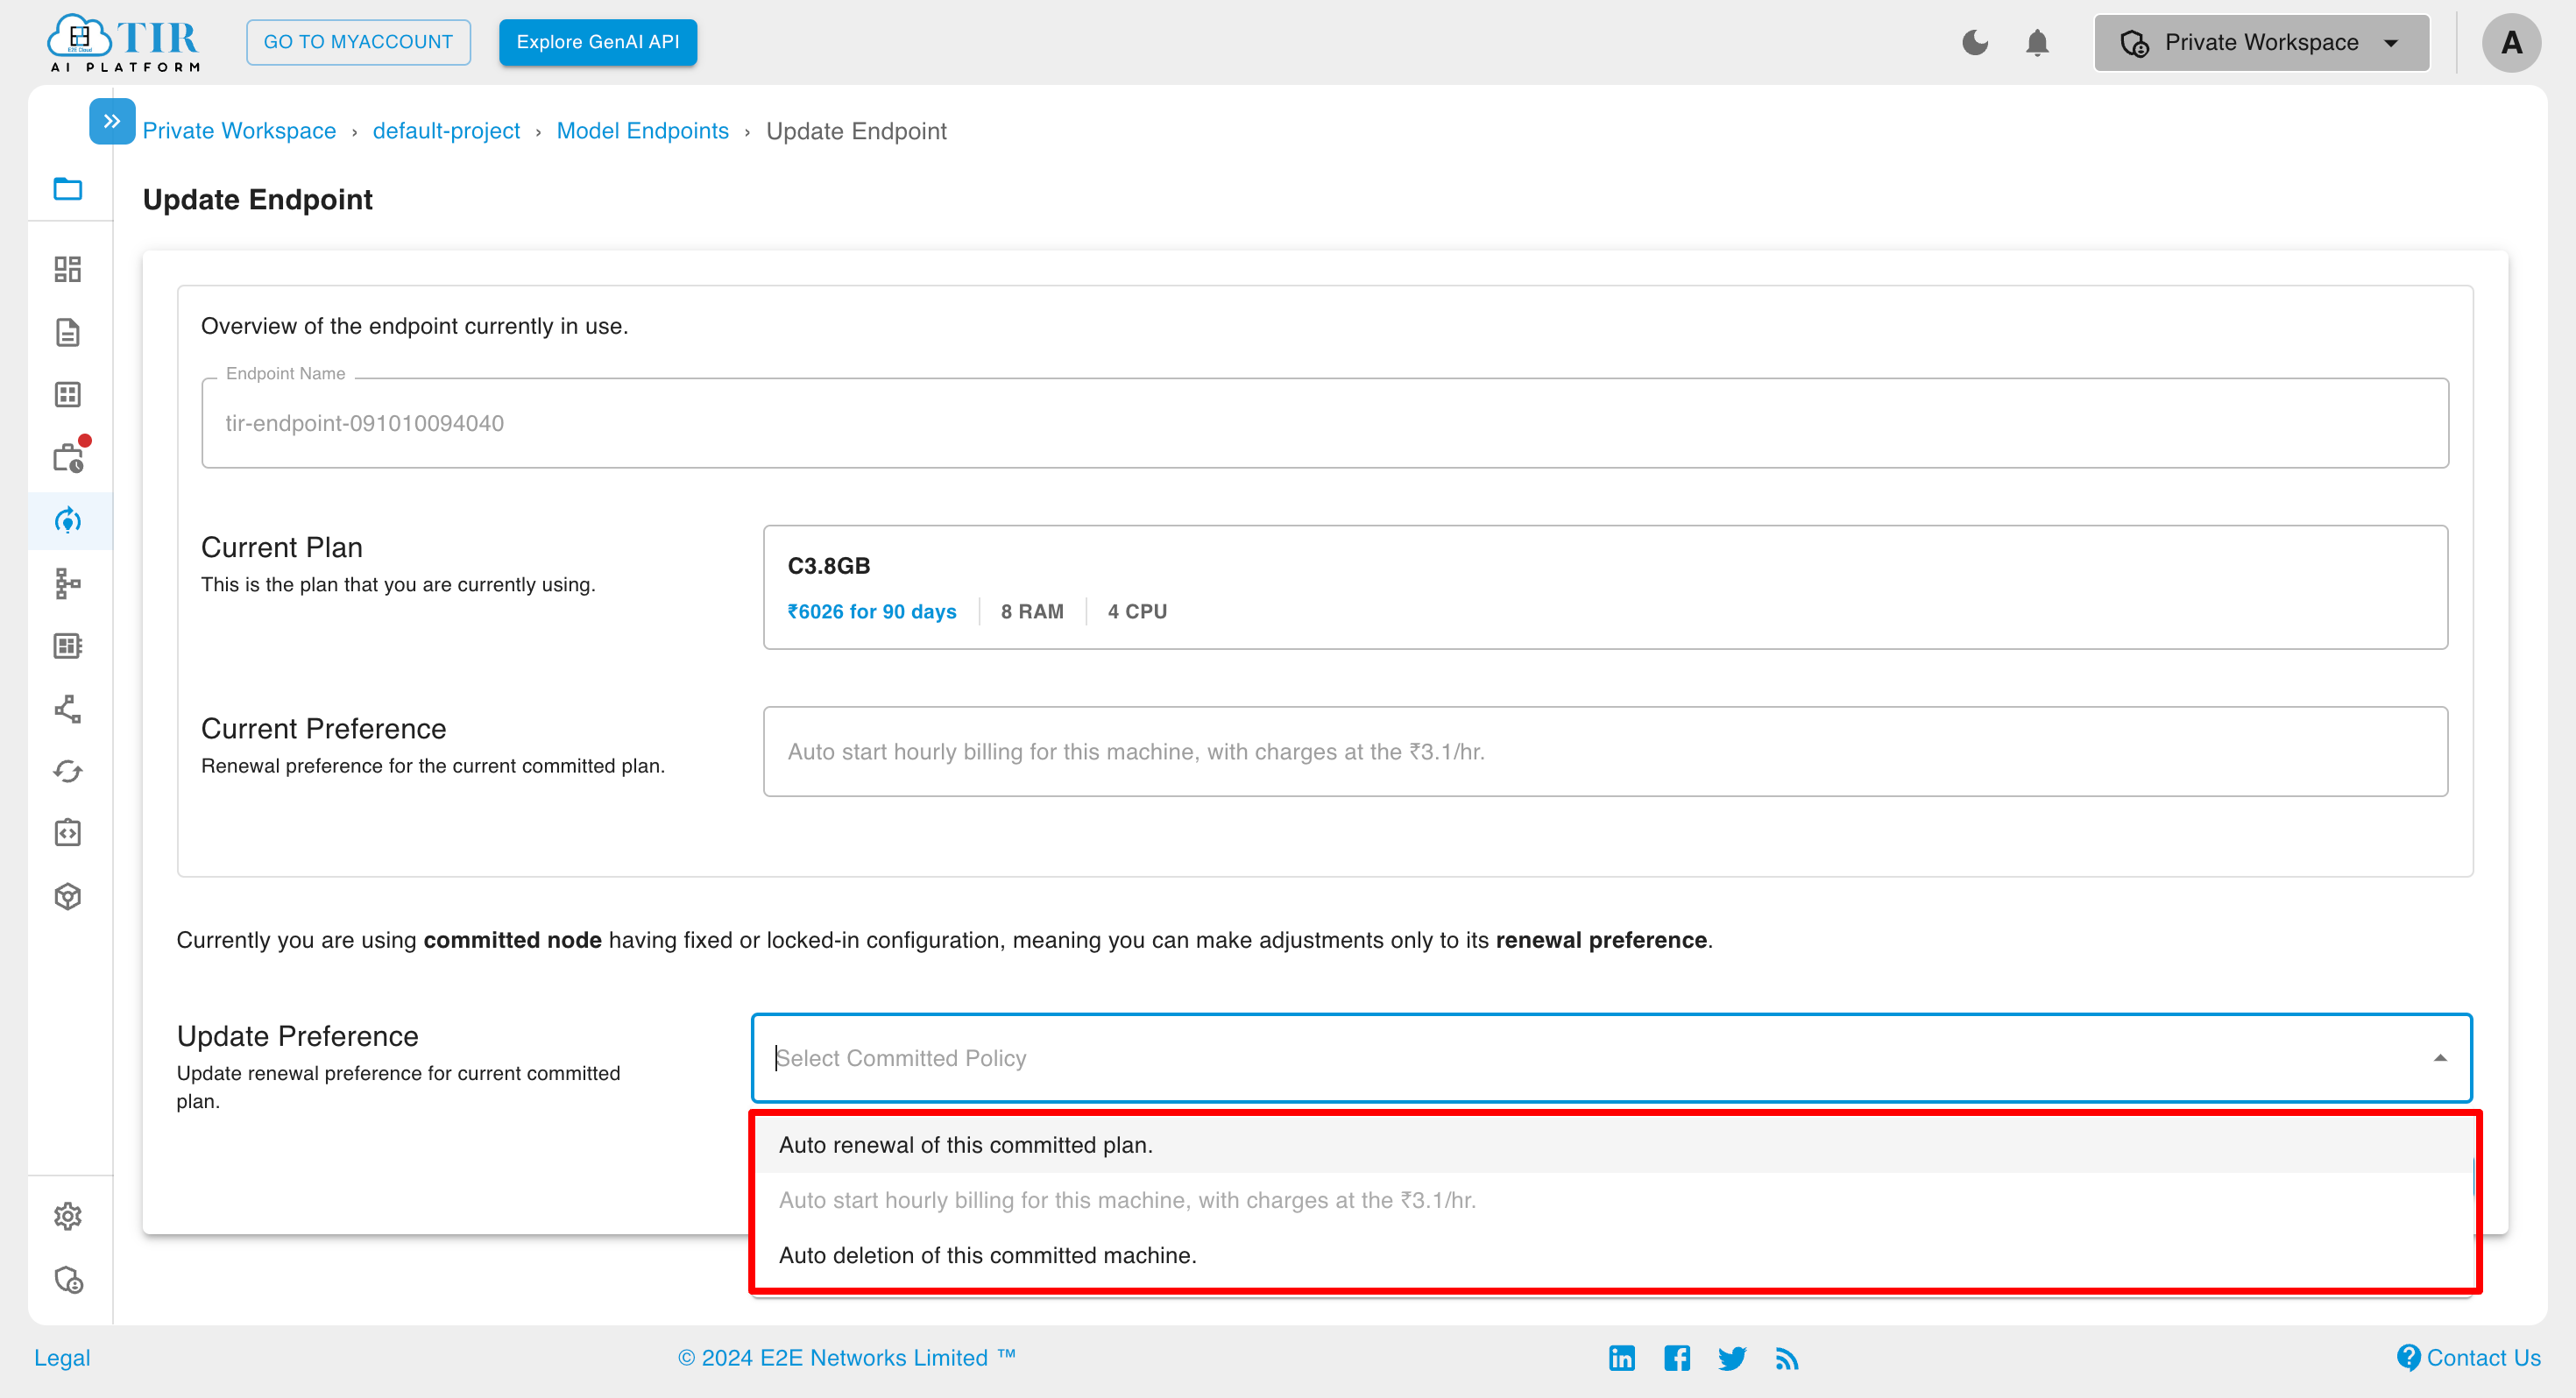Screen dimensions: 2576x1398
Task: Click the GO TO MYACCOUNT button
Action: 358,41
